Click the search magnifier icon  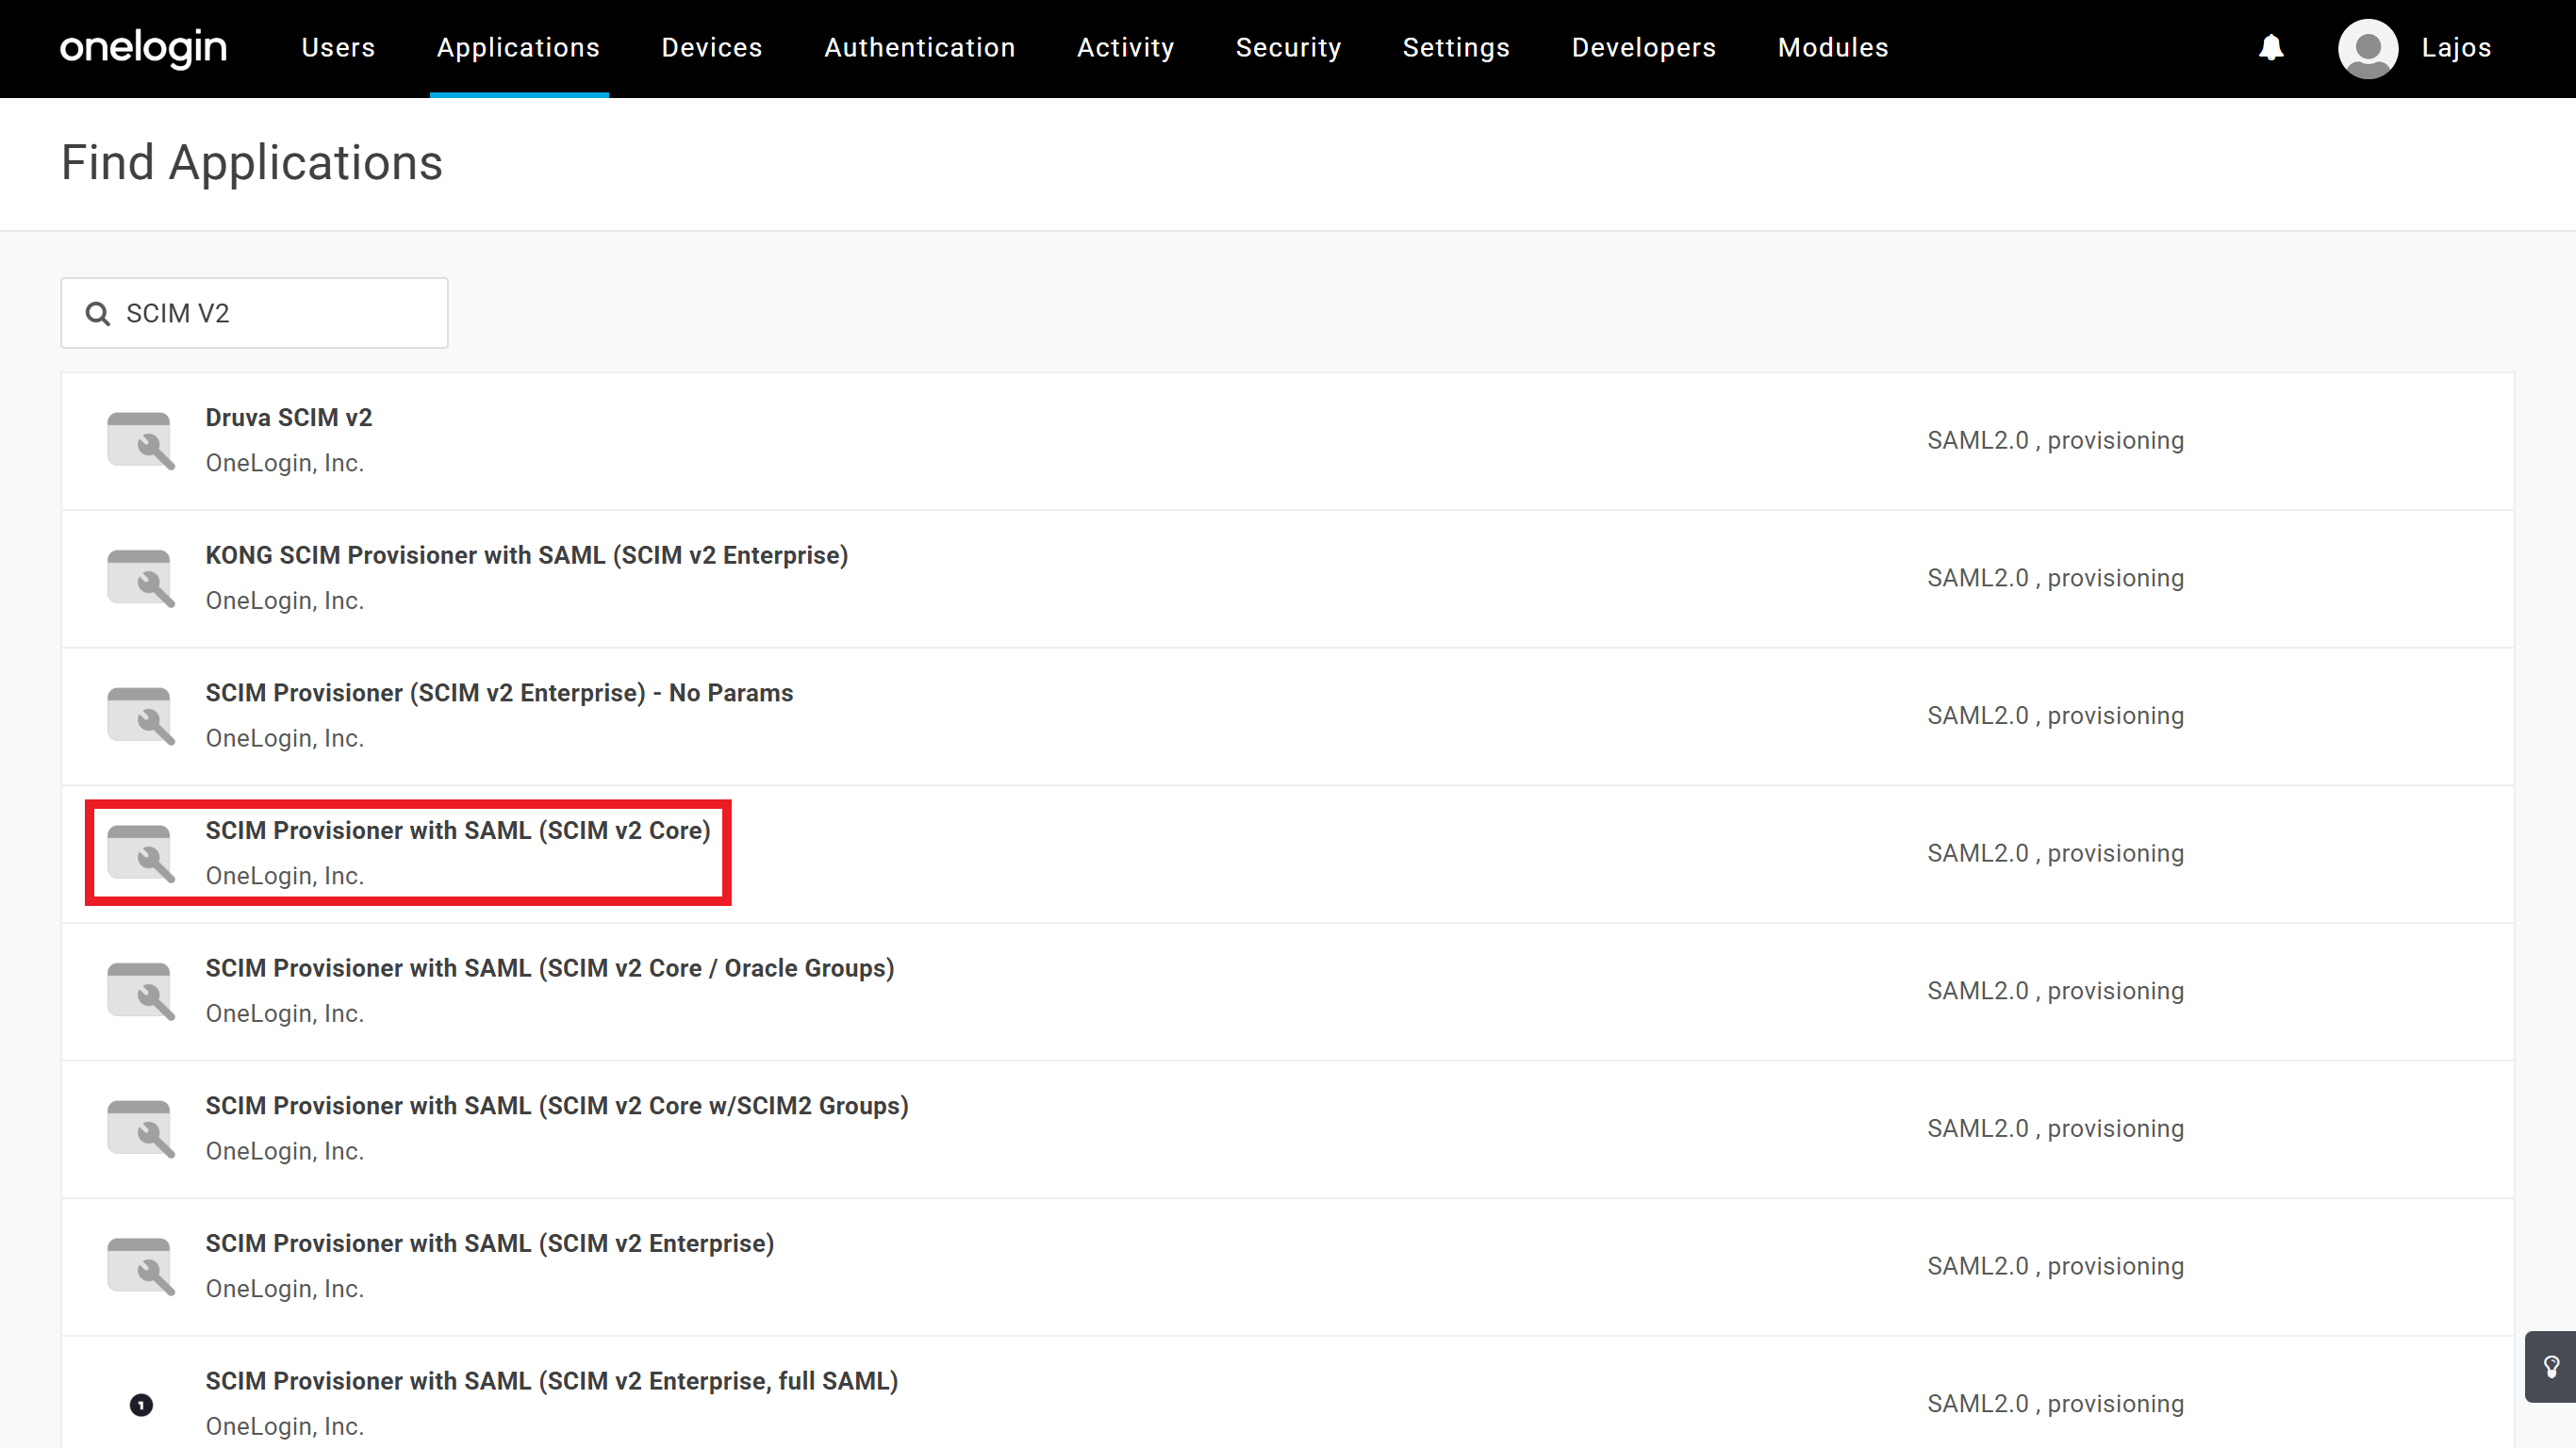point(97,314)
